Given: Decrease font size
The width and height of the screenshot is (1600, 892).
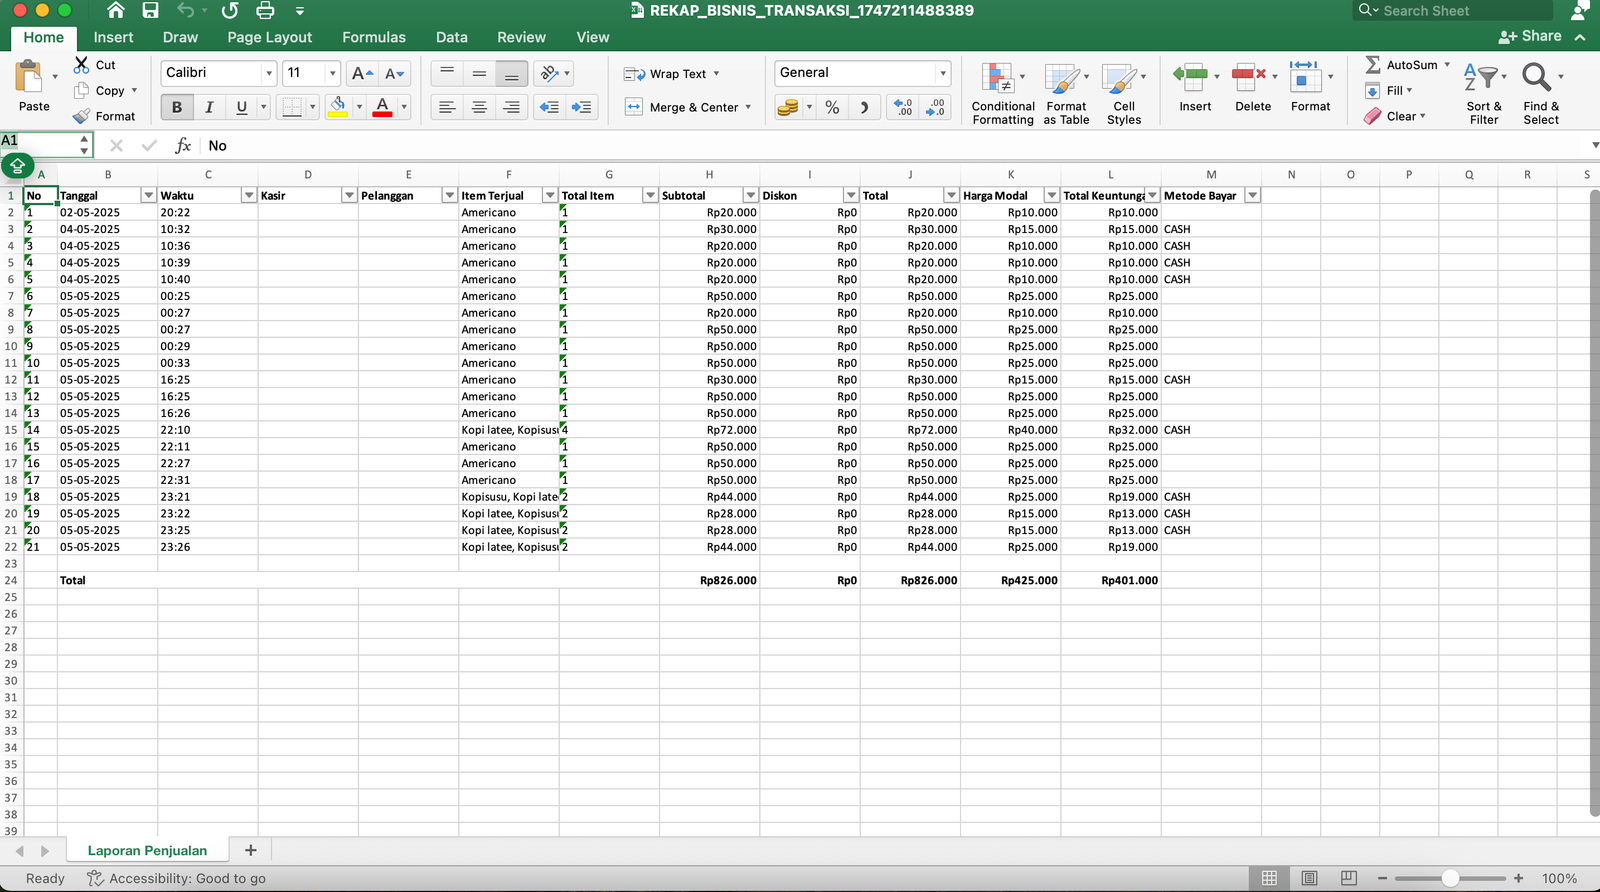Looking at the screenshot, I should [x=394, y=73].
